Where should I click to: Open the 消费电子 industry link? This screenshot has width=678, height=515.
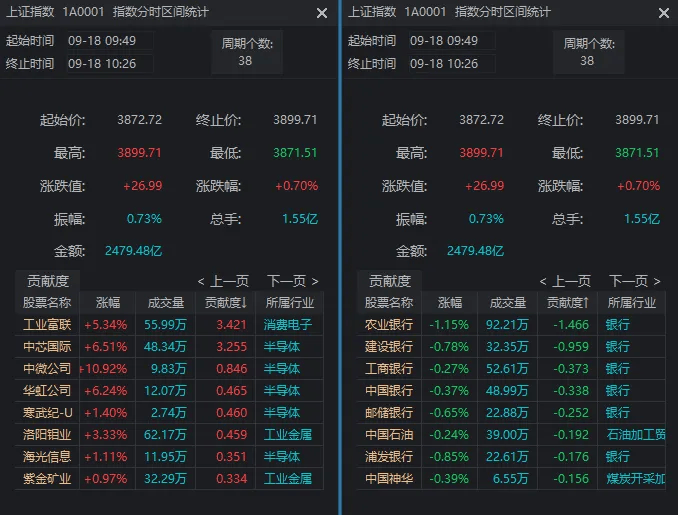pos(288,324)
